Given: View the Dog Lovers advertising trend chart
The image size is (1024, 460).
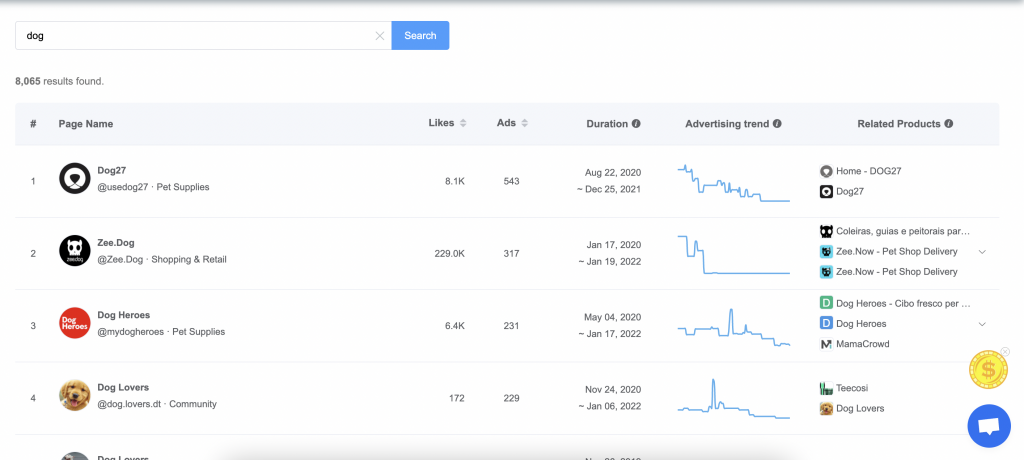Looking at the screenshot, I should point(734,399).
